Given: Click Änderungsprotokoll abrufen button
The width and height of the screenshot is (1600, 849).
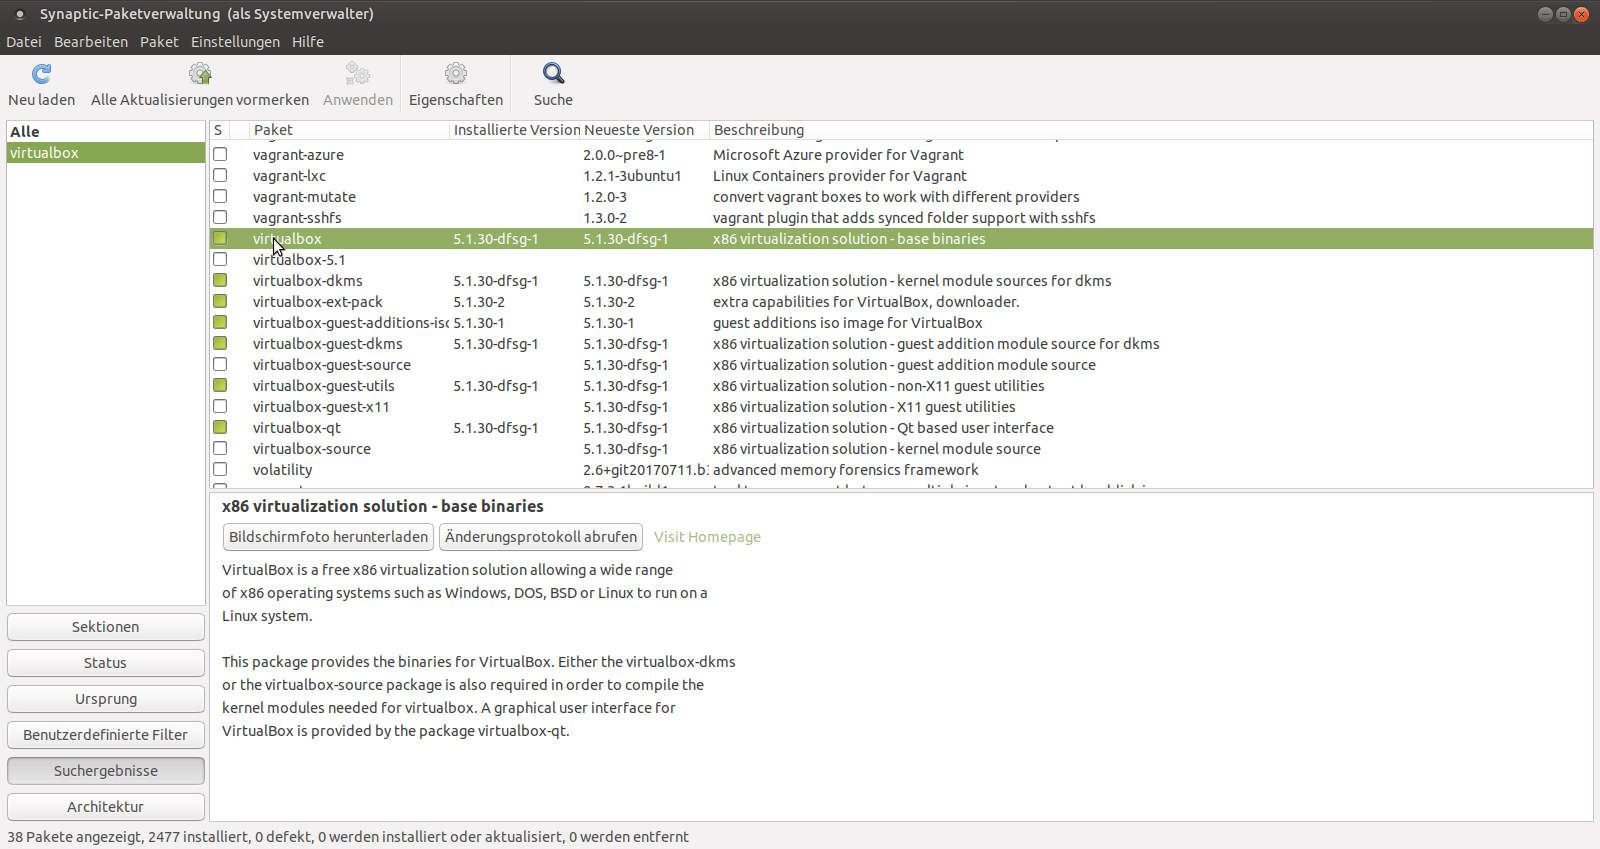Looking at the screenshot, I should click(541, 537).
